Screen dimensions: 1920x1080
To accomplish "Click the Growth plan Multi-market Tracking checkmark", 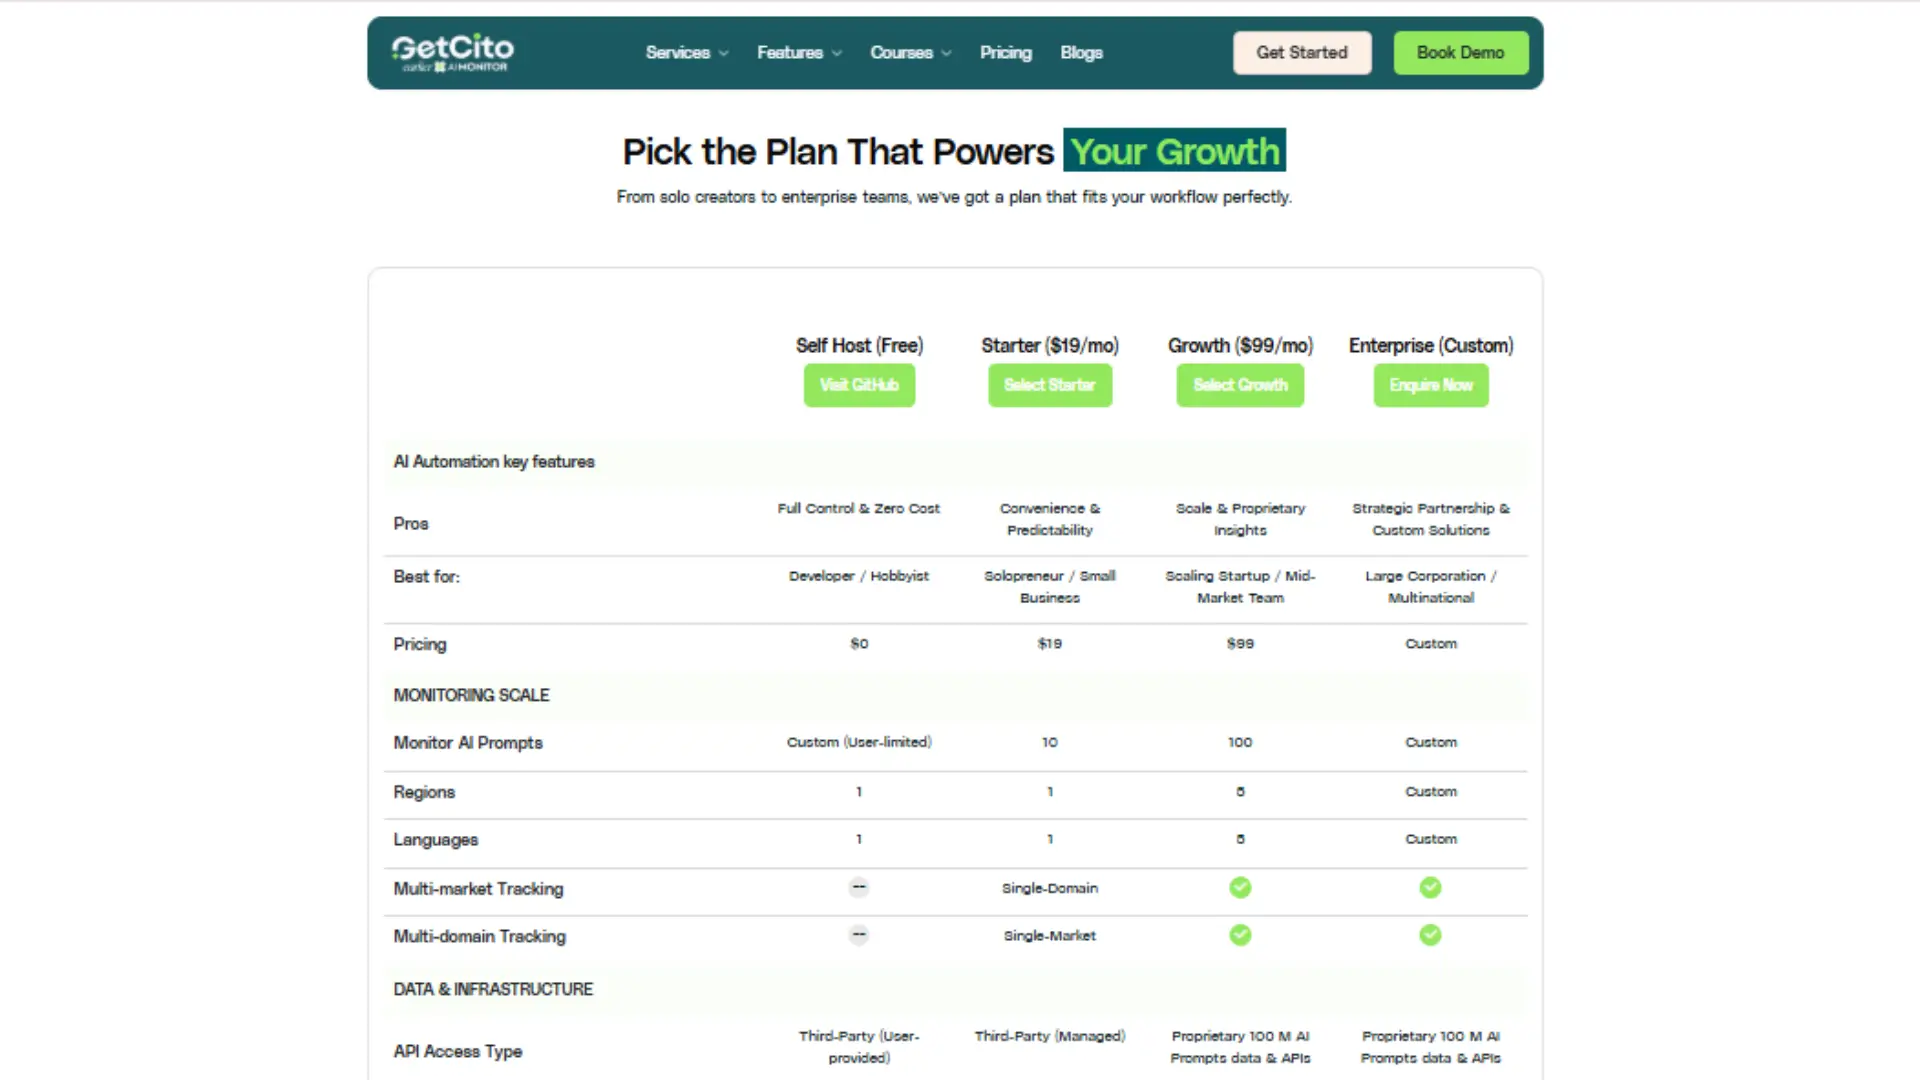I will [1240, 887].
